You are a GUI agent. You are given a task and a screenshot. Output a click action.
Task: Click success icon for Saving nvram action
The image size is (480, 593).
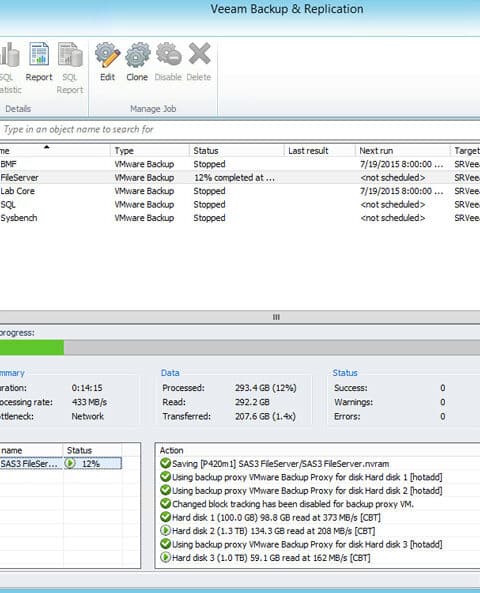pyautogui.click(x=165, y=463)
